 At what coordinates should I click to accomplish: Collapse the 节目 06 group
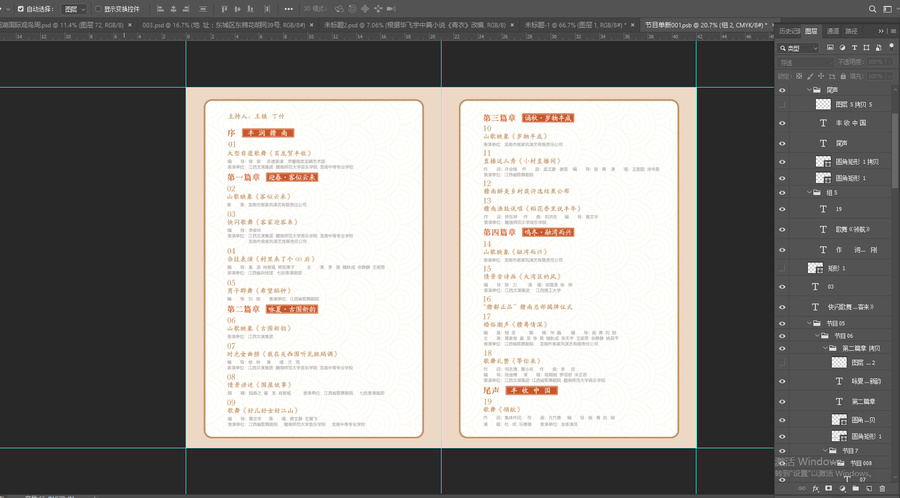coord(817,336)
